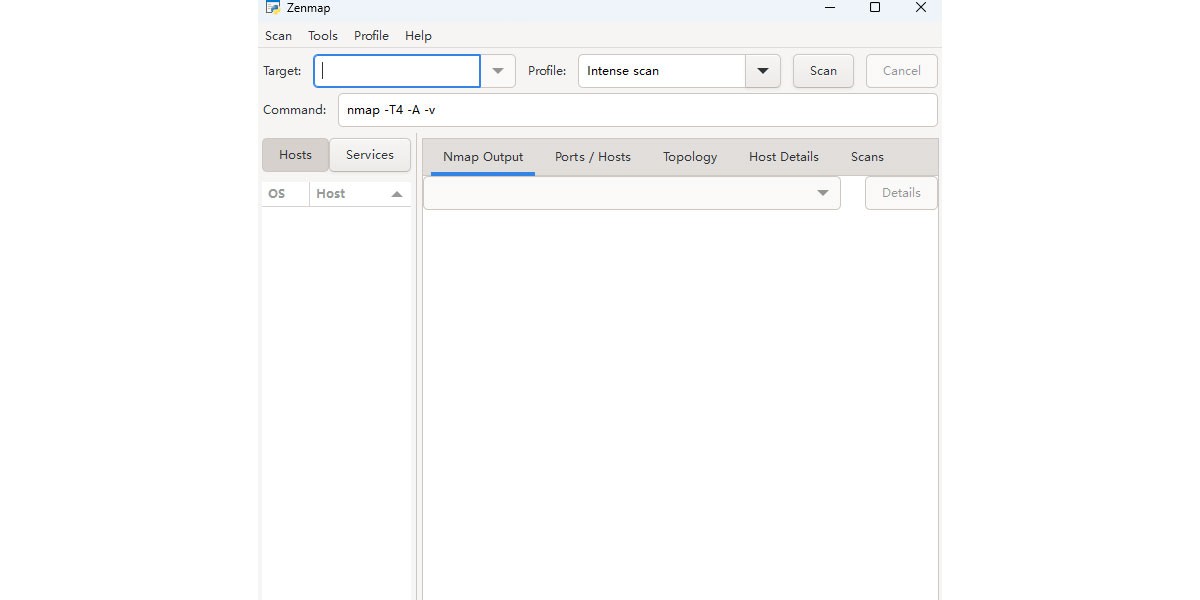1200x600 pixels.
Task: Focus the Target input field
Action: pos(397,71)
